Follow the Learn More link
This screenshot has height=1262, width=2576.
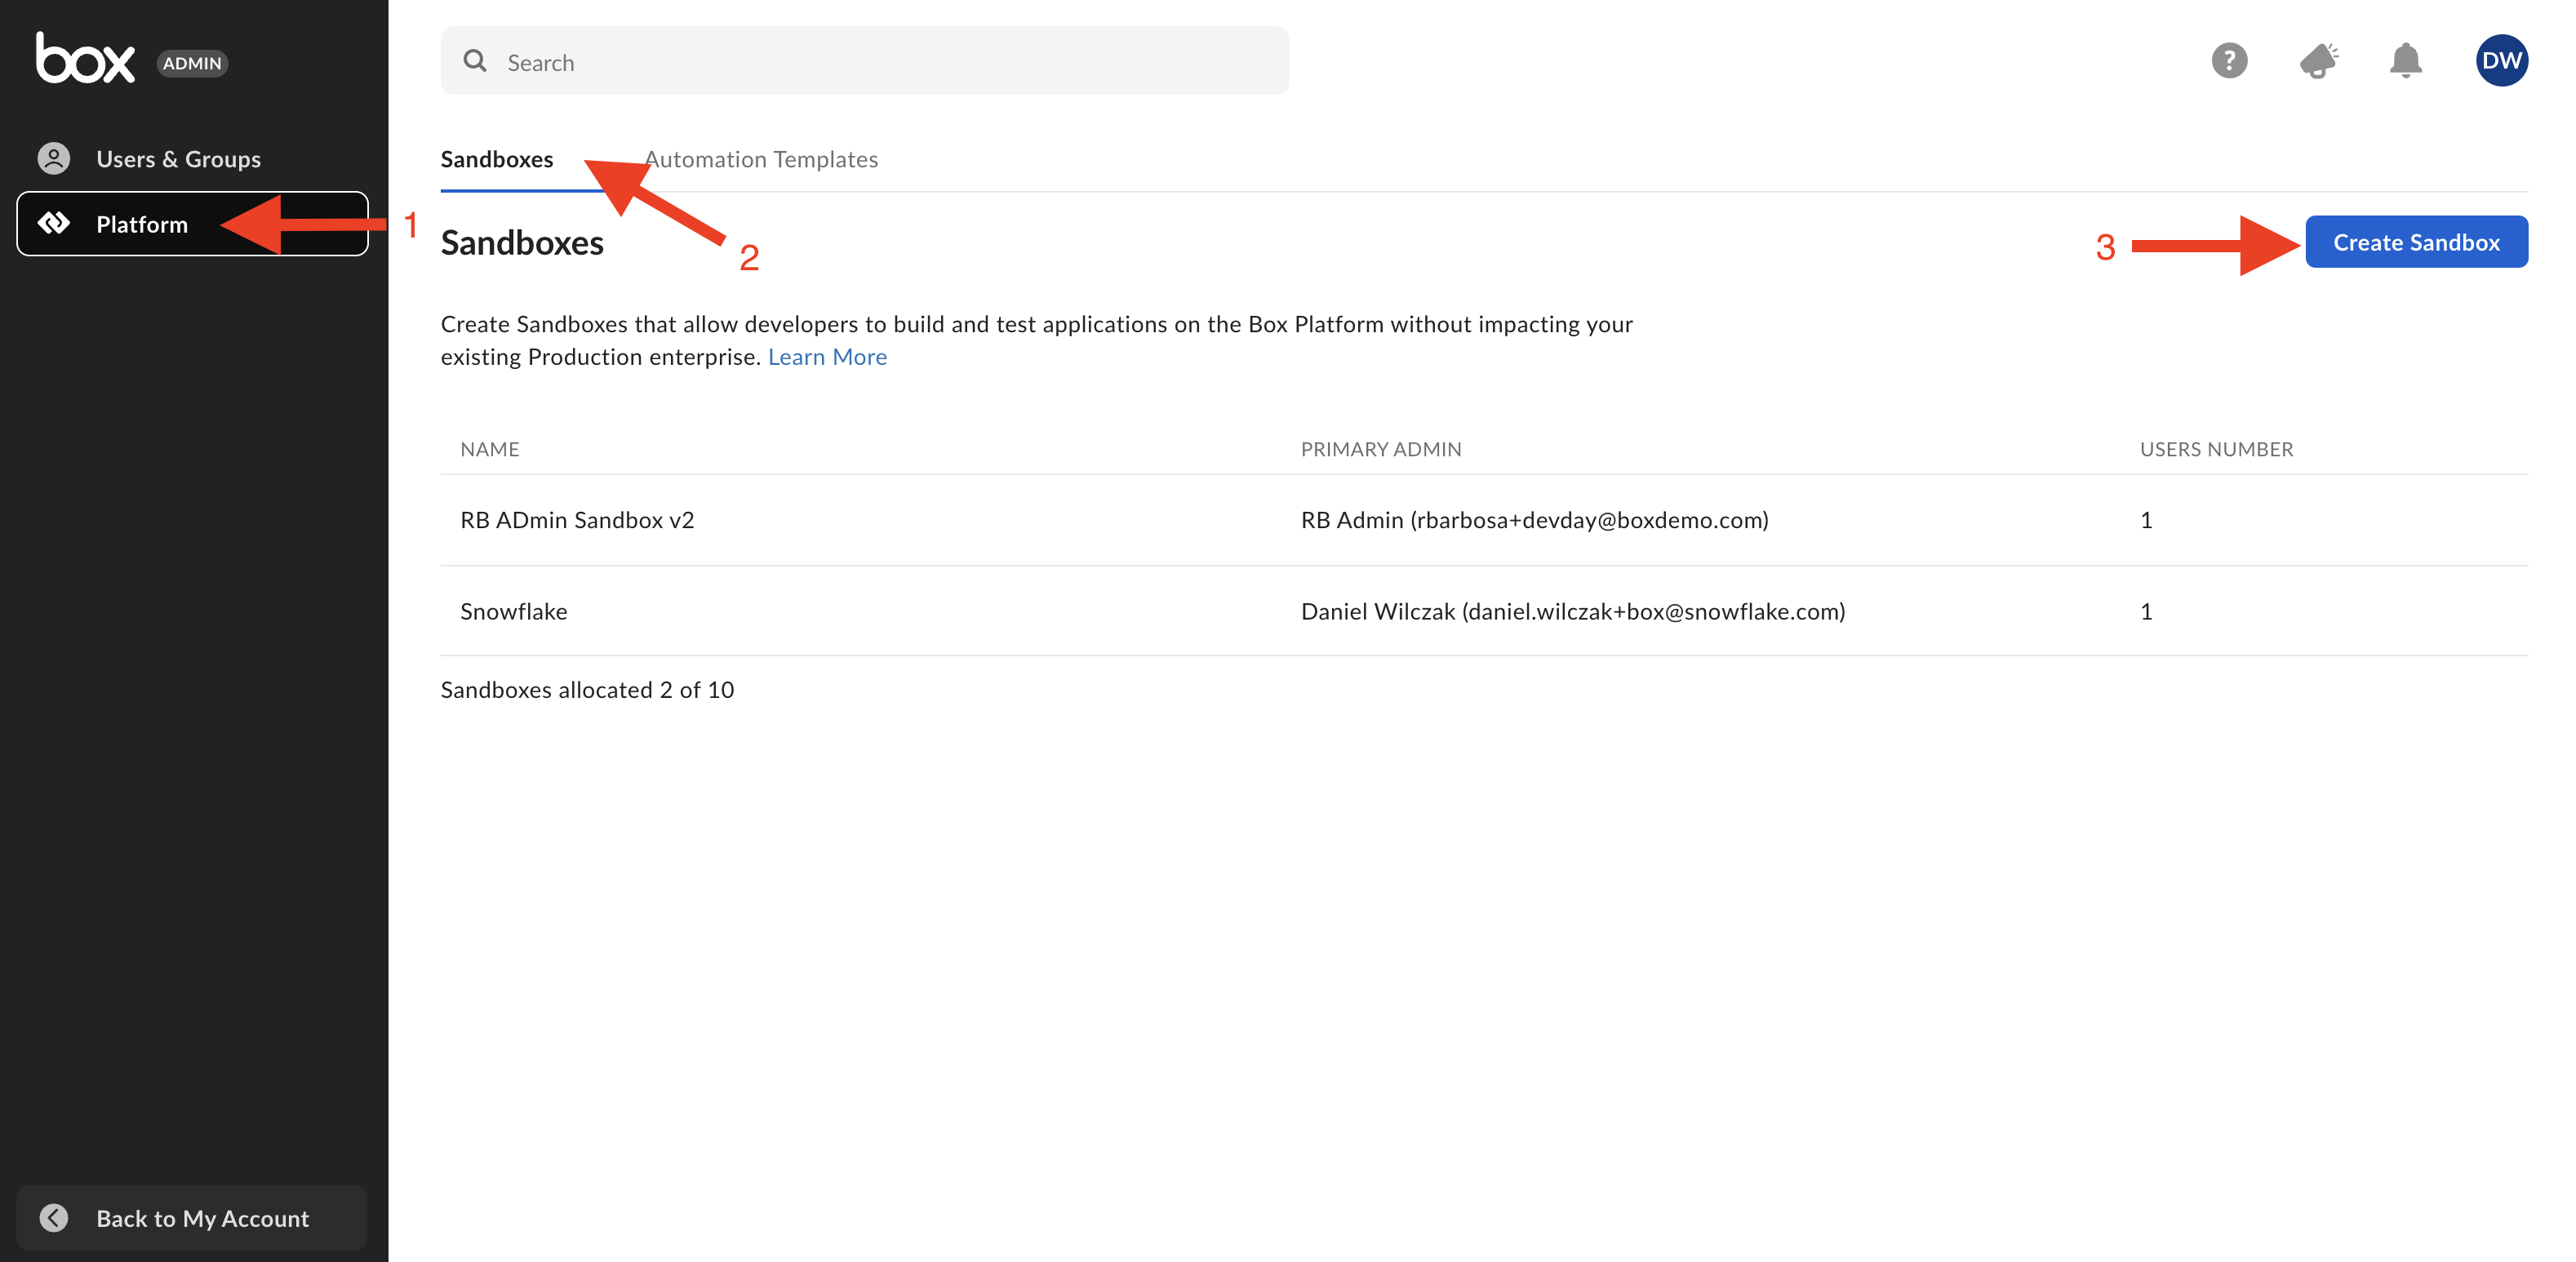pos(827,357)
